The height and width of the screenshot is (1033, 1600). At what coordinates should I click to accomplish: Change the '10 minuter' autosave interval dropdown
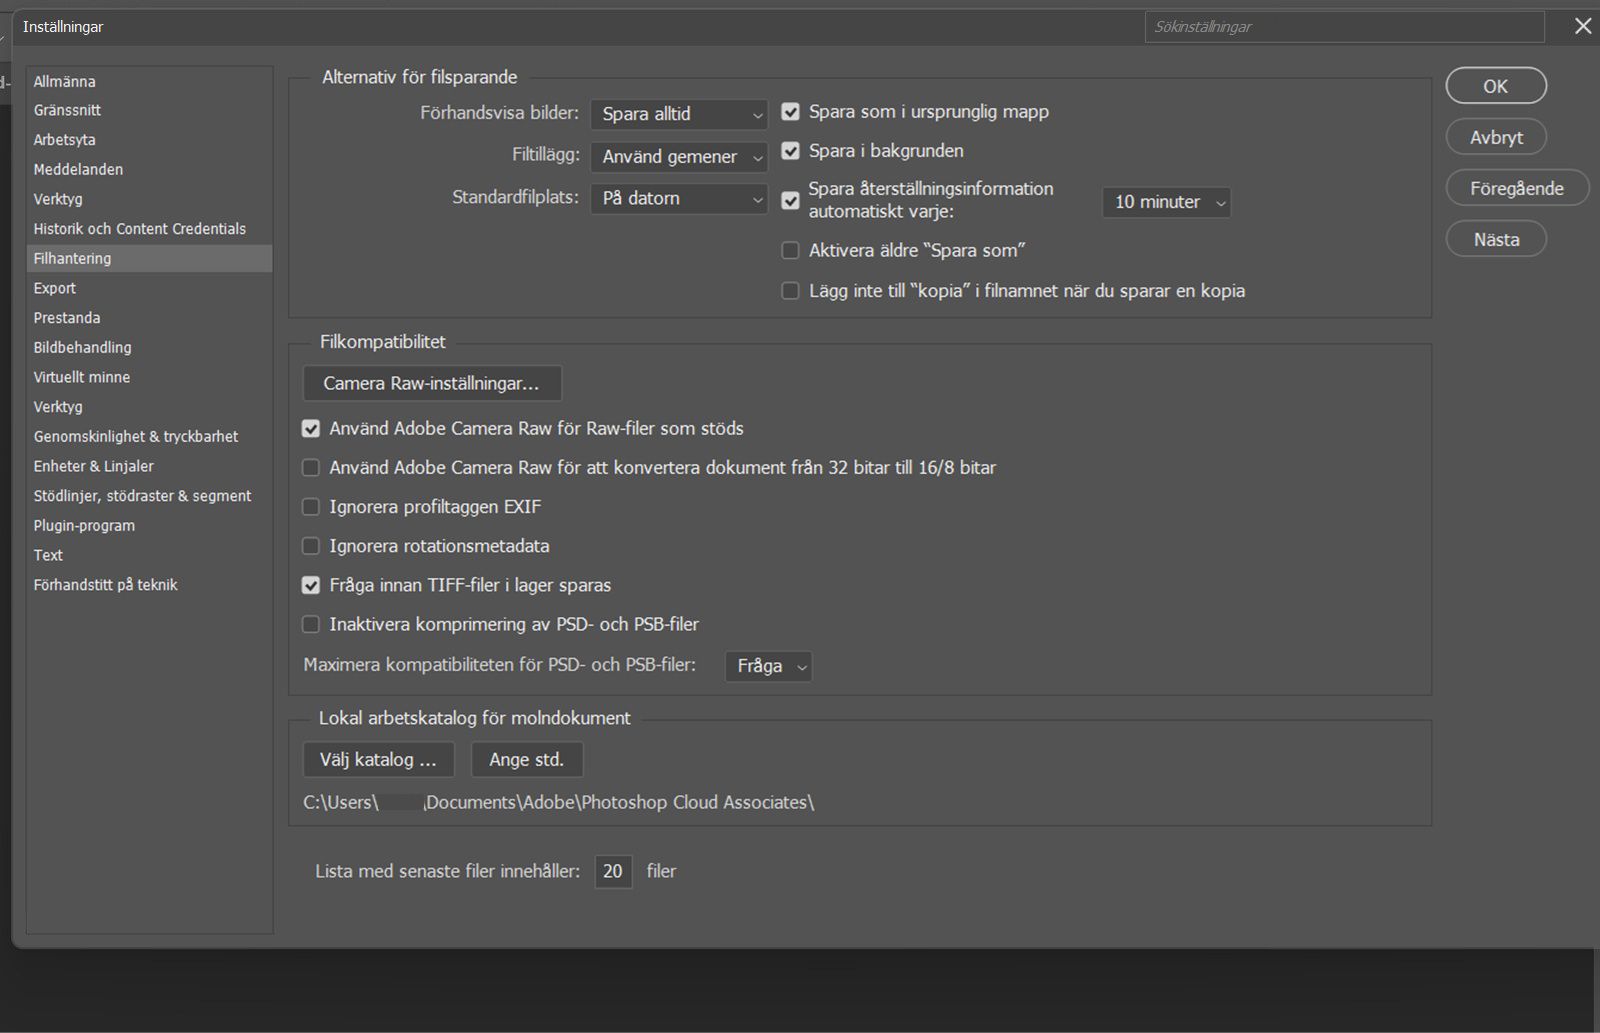pyautogui.click(x=1166, y=202)
